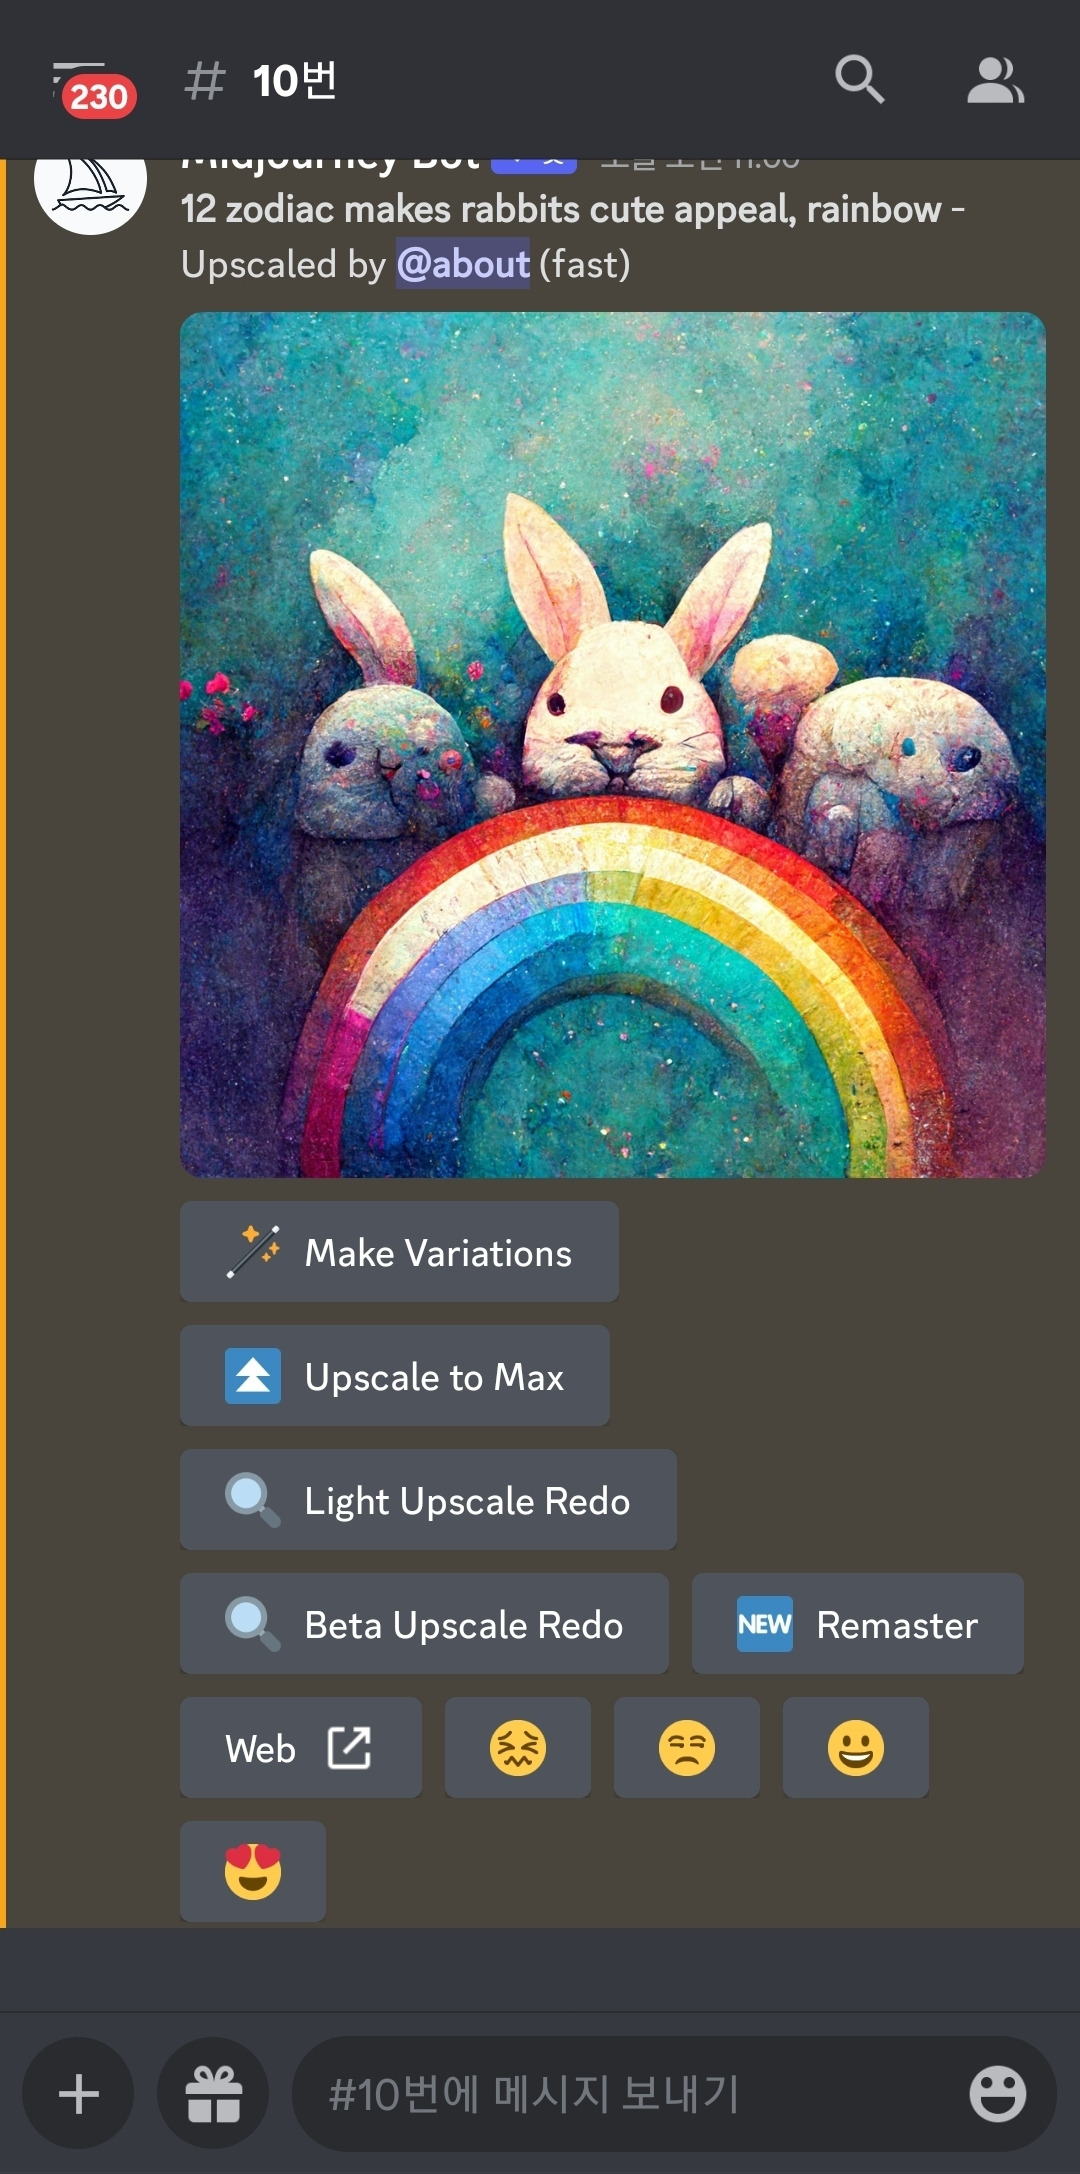Select Beta Upscale Redo
Screen dimensions: 1080x2174
tap(424, 1623)
